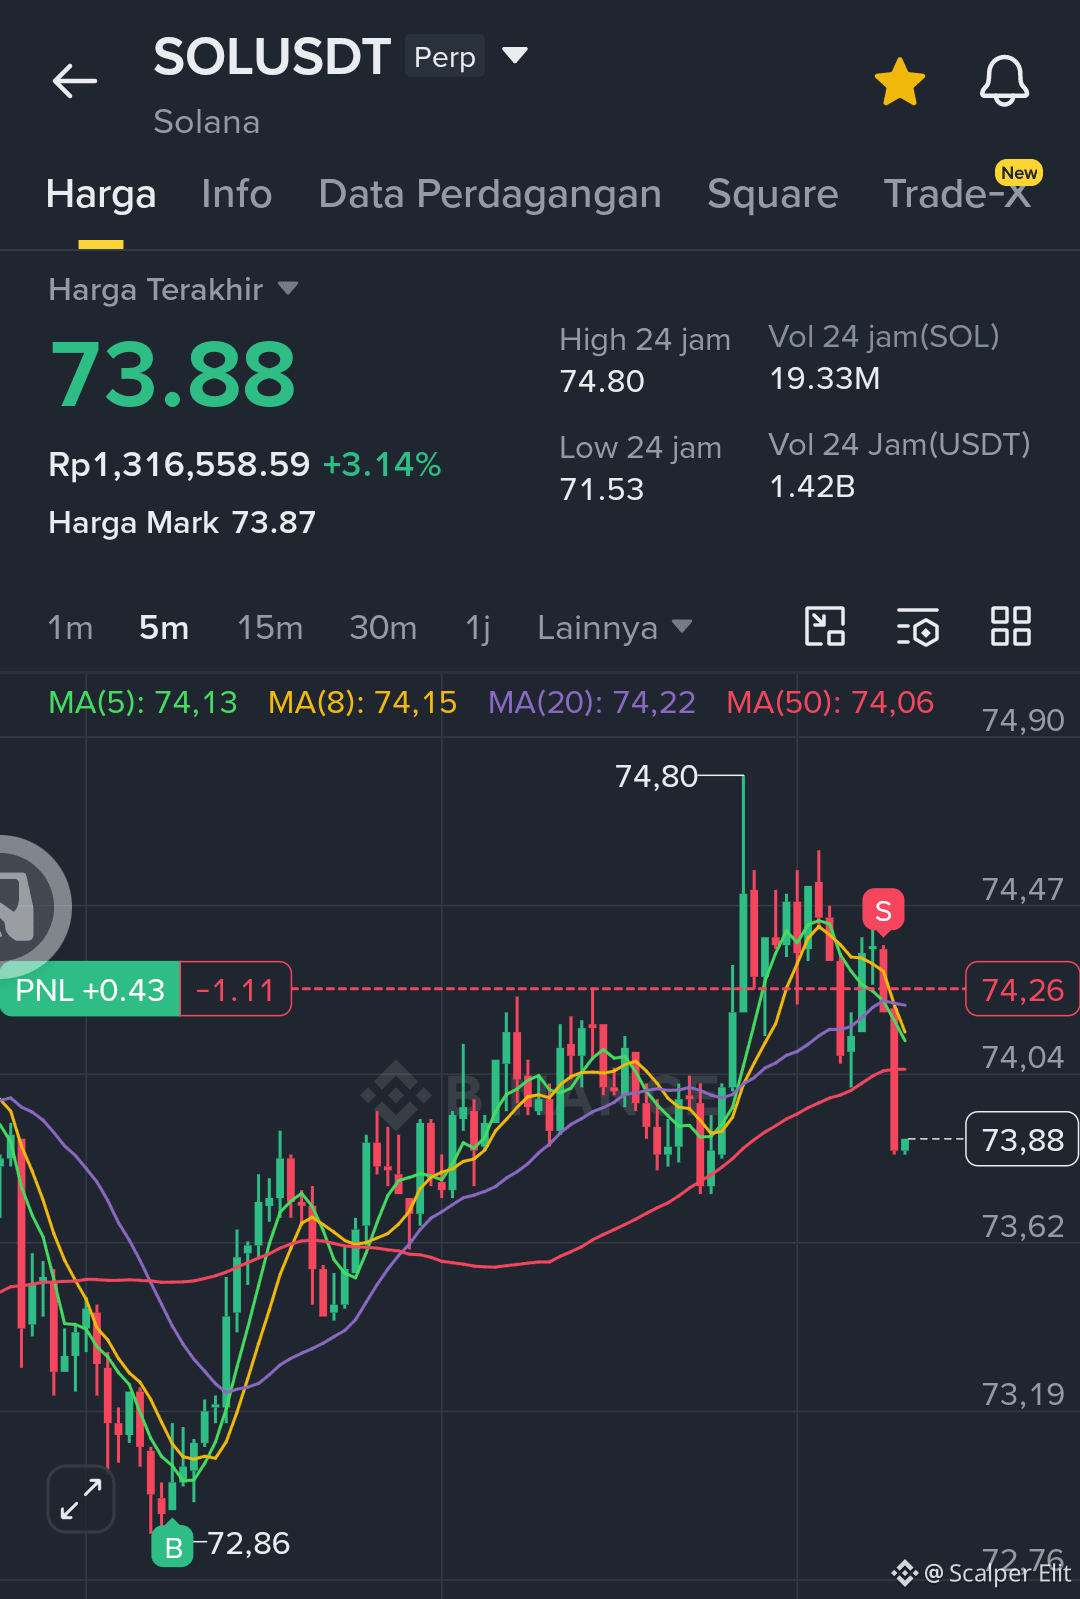Go to the Square tab
The height and width of the screenshot is (1599, 1080).
point(773,194)
